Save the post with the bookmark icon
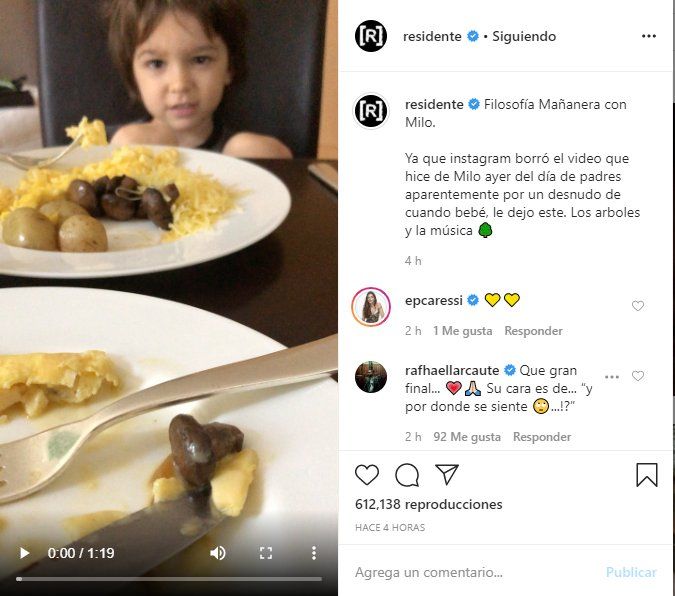 (647, 475)
